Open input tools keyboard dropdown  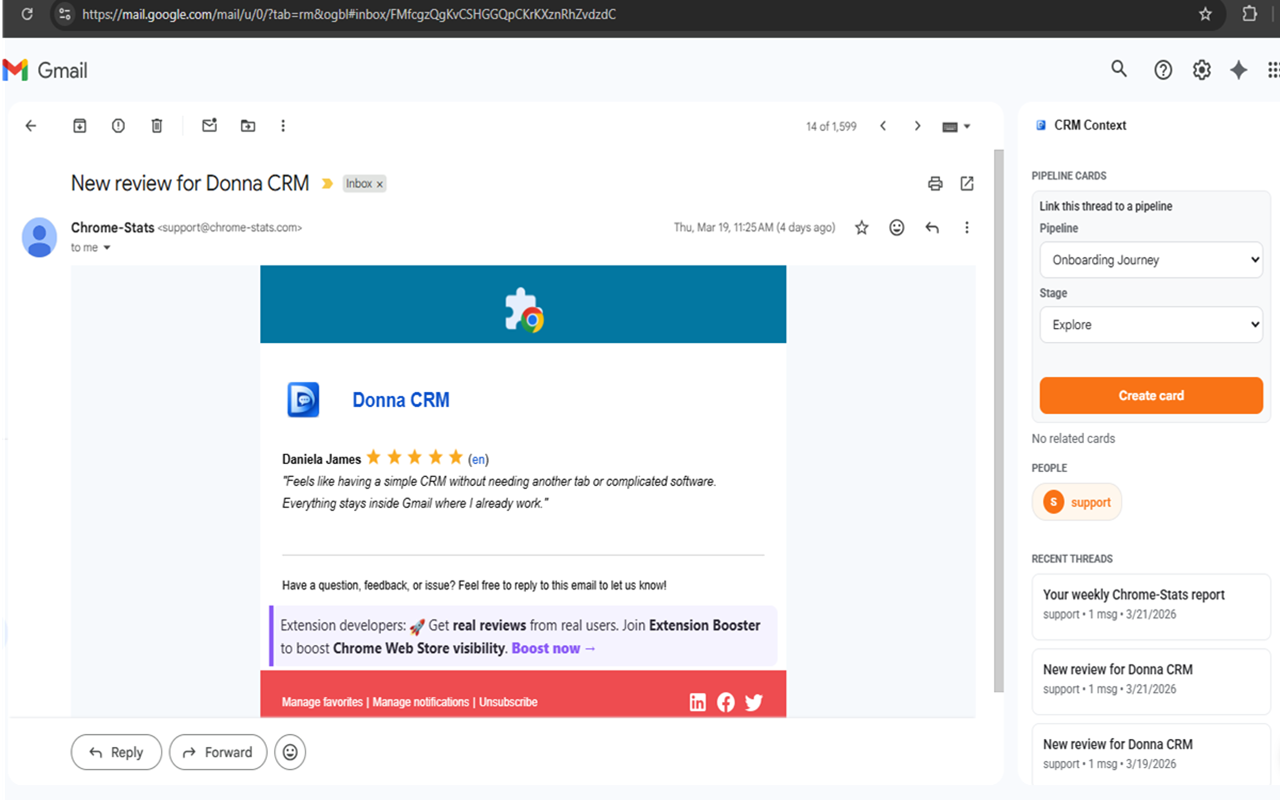(x=956, y=127)
